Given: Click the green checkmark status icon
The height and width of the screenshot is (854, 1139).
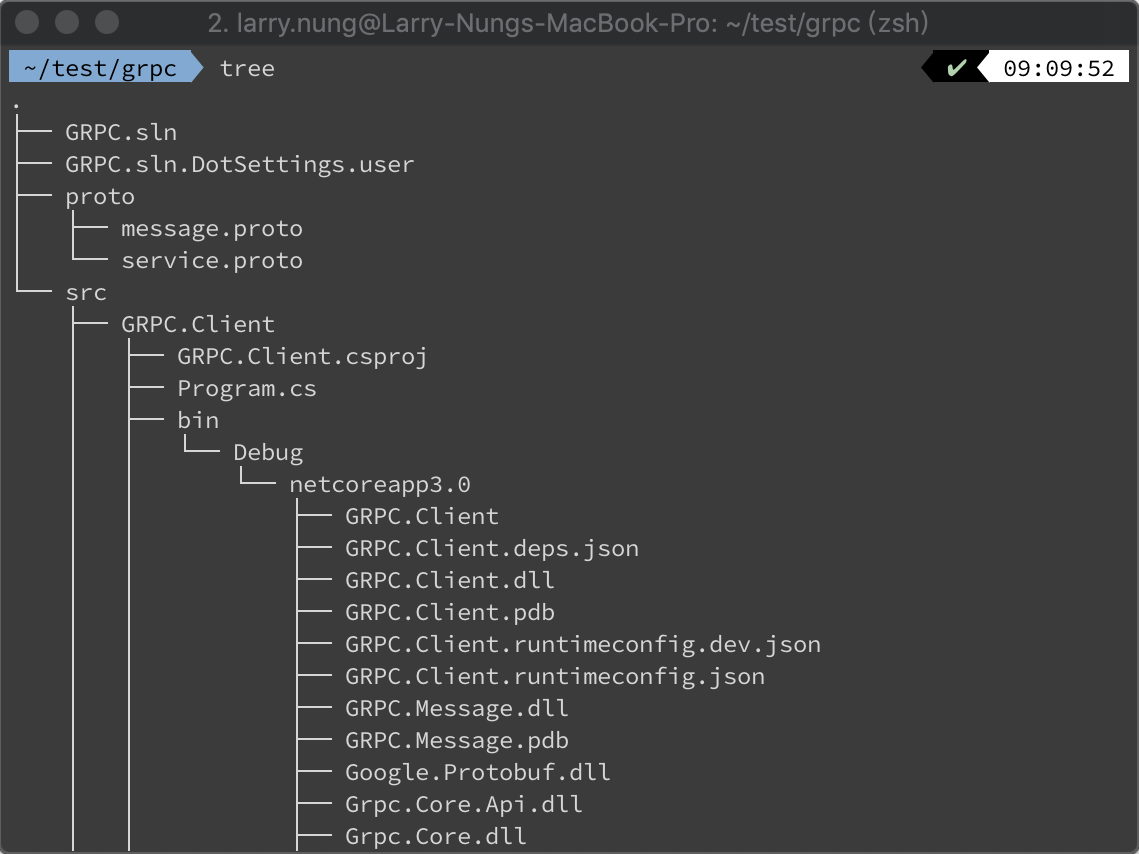Looking at the screenshot, I should click(x=956, y=68).
